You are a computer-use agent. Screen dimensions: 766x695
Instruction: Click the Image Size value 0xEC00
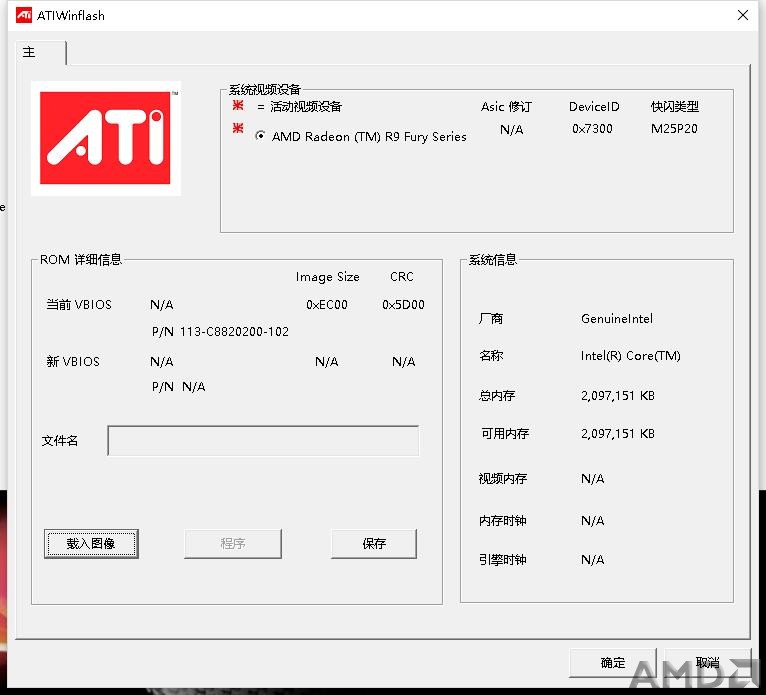[x=327, y=305]
